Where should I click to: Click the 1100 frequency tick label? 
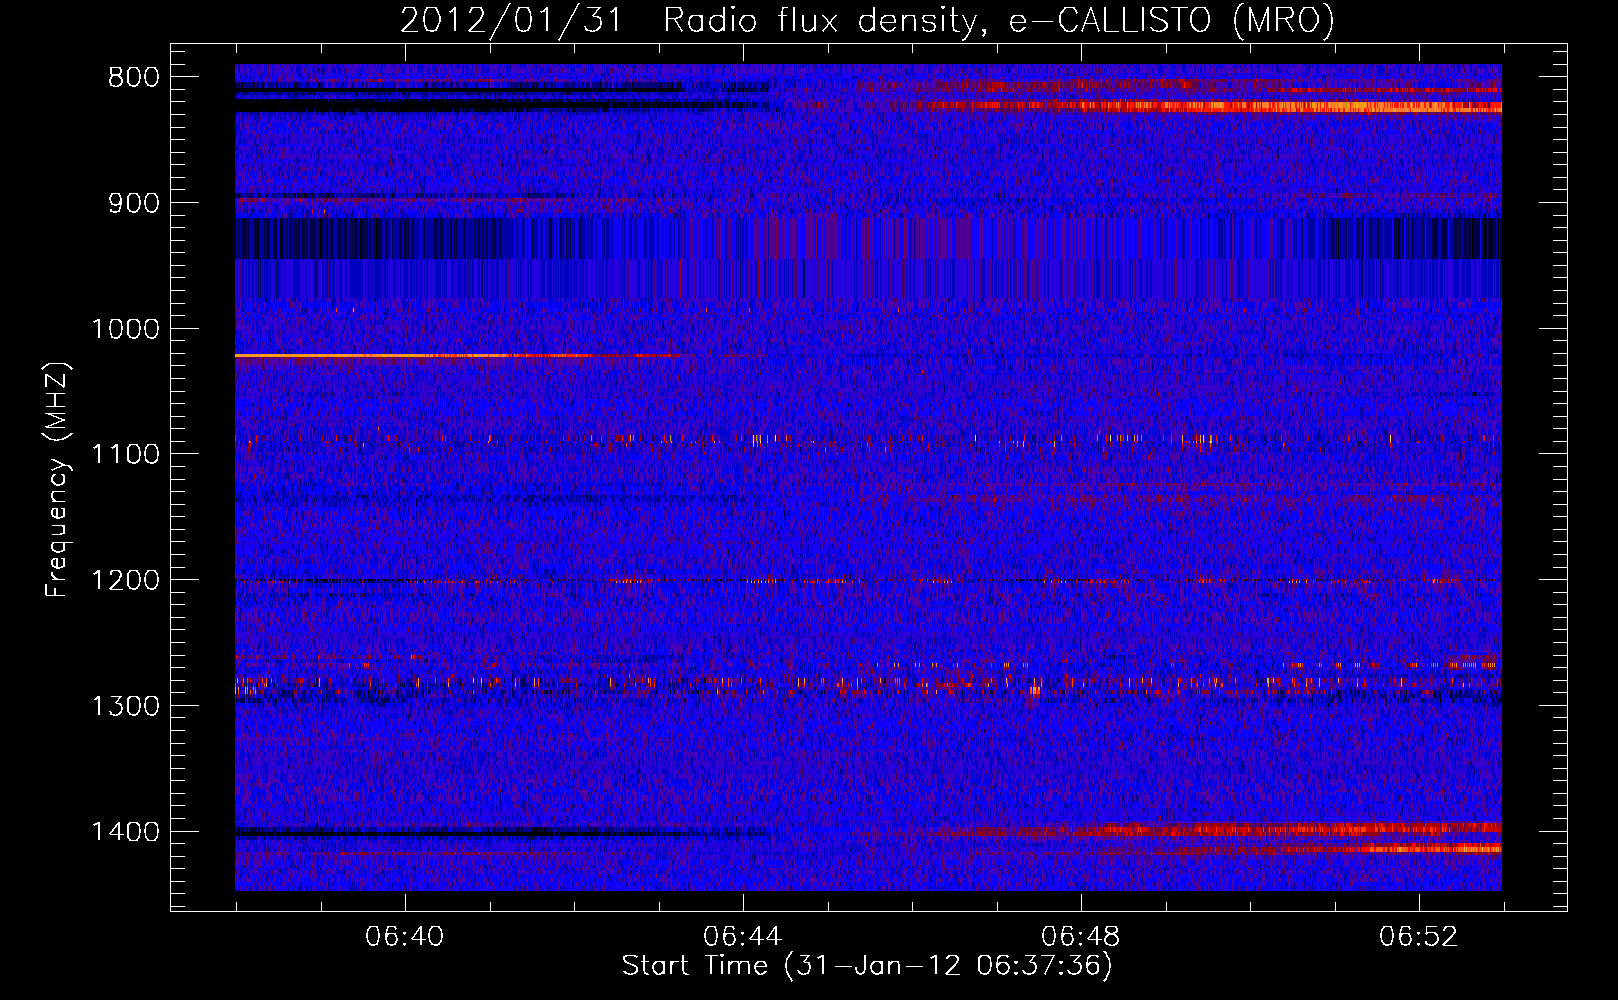pyautogui.click(x=126, y=455)
